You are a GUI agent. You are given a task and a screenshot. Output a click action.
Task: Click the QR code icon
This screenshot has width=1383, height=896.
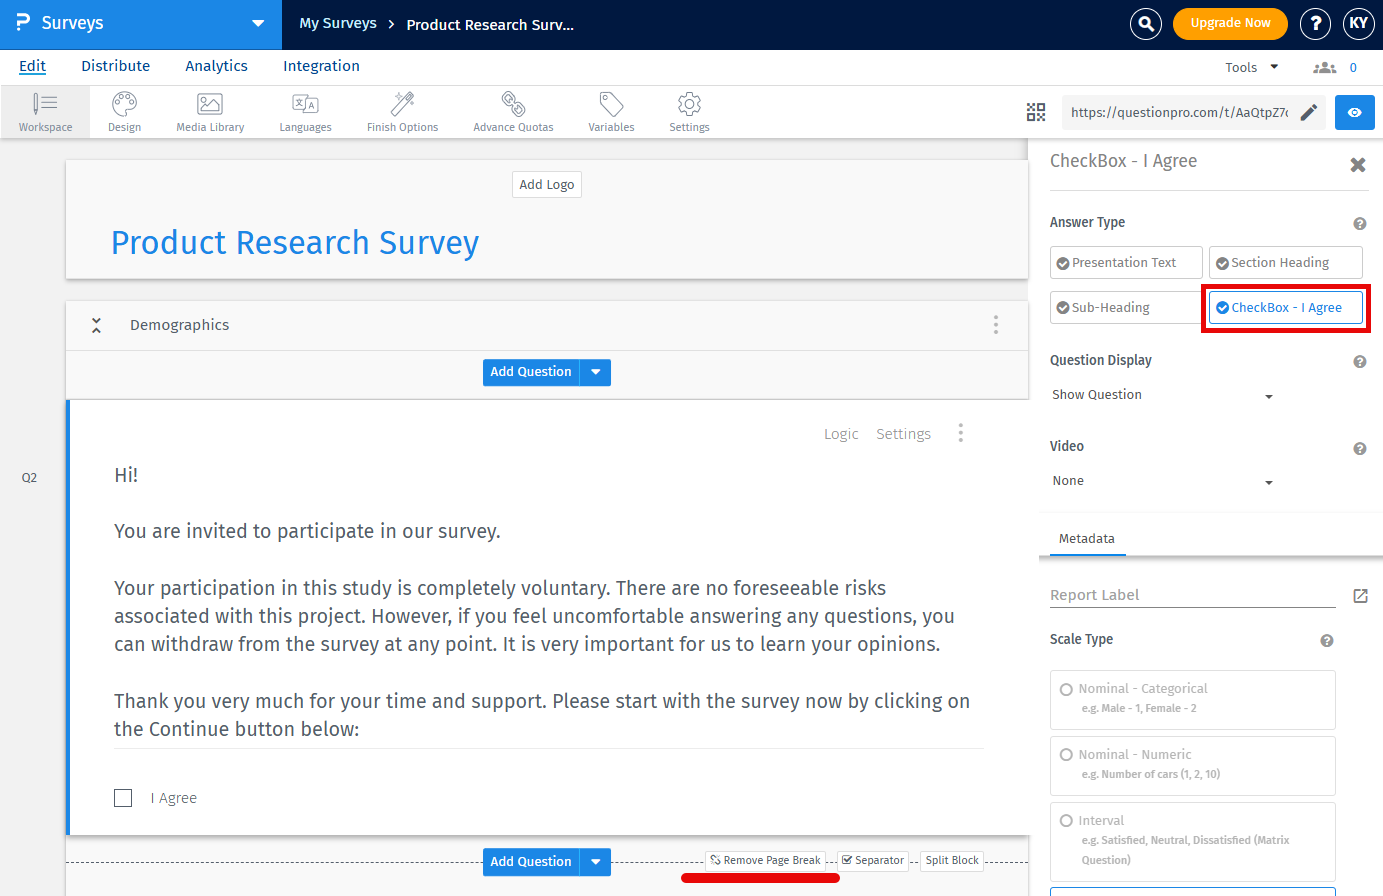point(1036,112)
